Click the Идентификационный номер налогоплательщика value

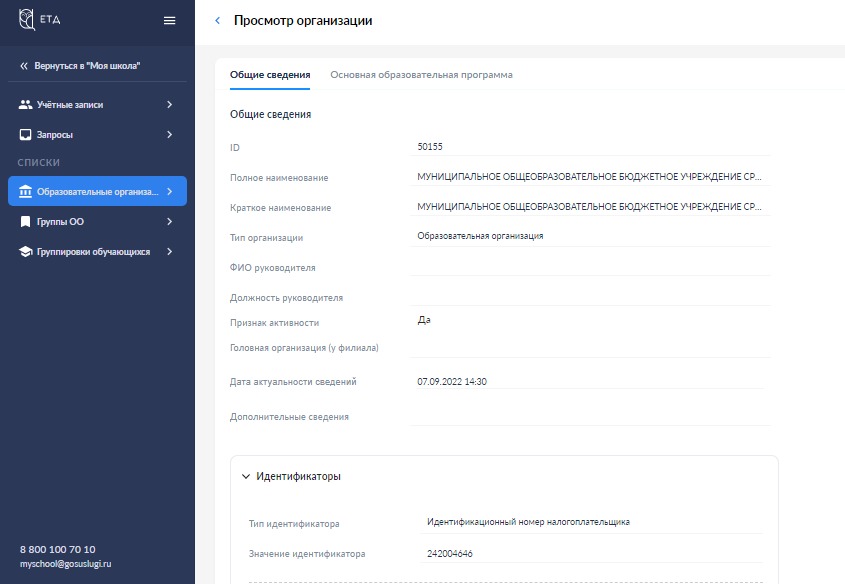point(528,522)
